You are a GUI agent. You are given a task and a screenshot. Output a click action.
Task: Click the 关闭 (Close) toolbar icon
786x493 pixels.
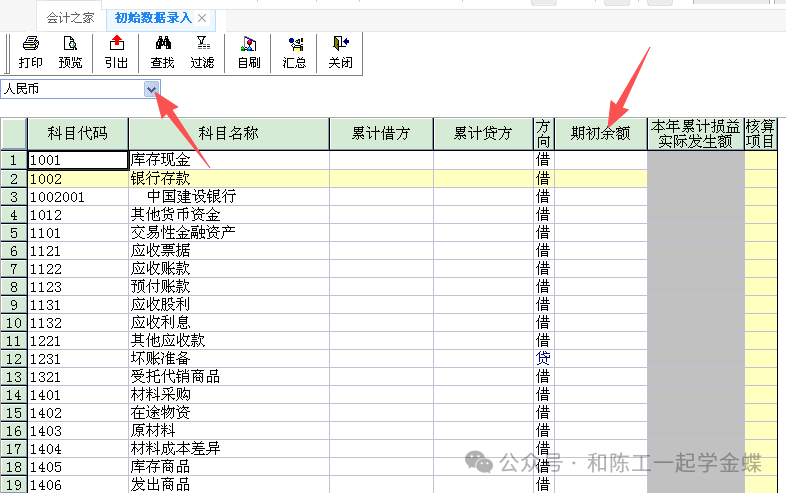click(x=340, y=52)
